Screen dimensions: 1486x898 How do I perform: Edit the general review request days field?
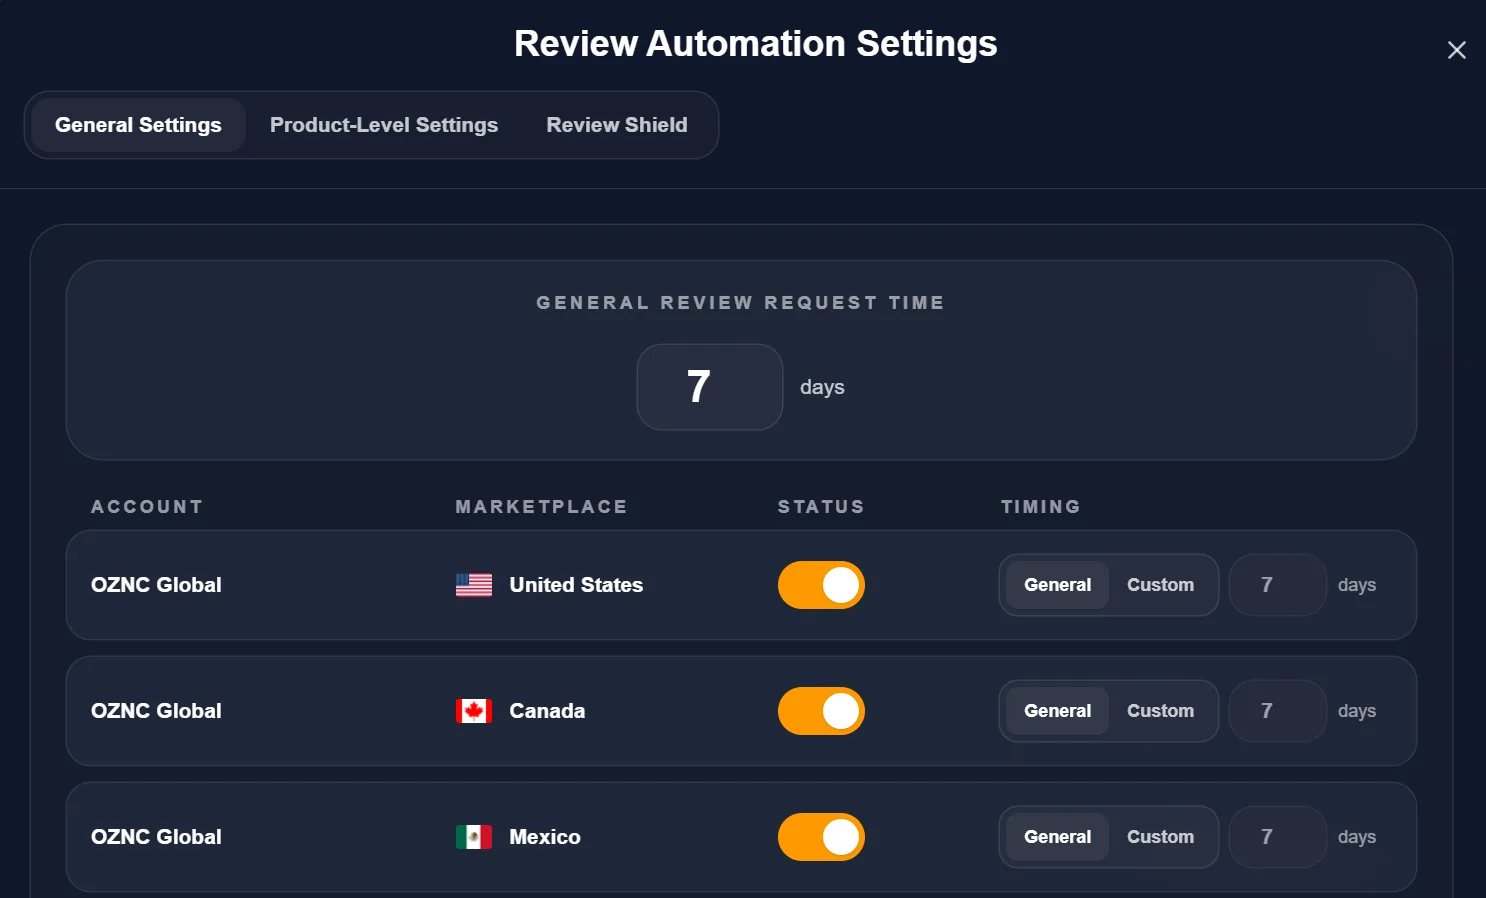tap(710, 387)
